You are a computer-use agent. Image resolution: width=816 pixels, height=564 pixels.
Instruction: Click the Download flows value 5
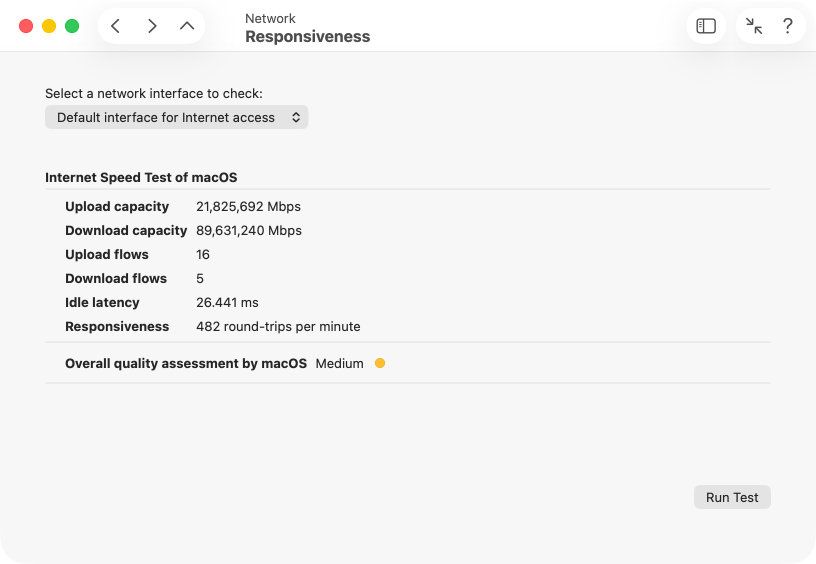200,278
